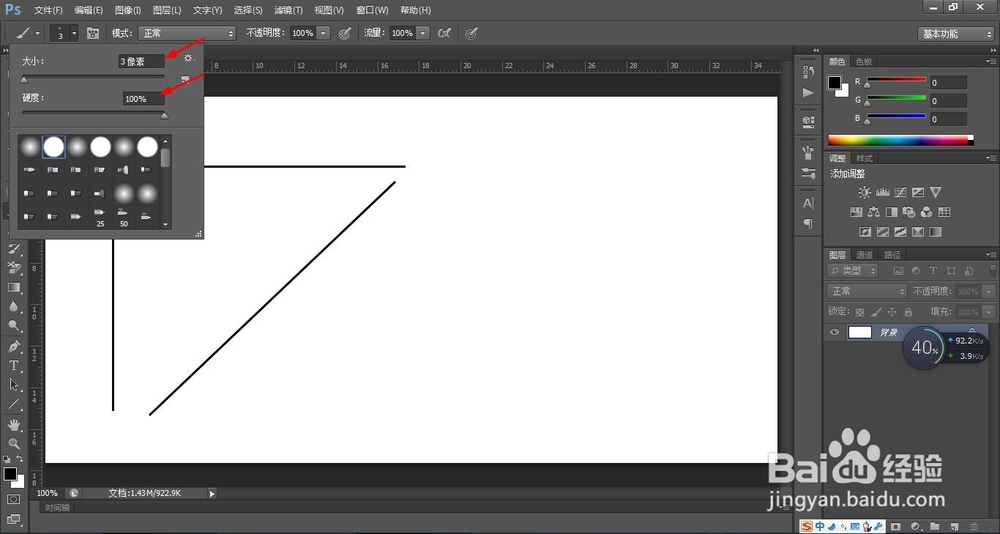Open the History panel icon in dock
The image size is (1000, 534).
pos(808,71)
